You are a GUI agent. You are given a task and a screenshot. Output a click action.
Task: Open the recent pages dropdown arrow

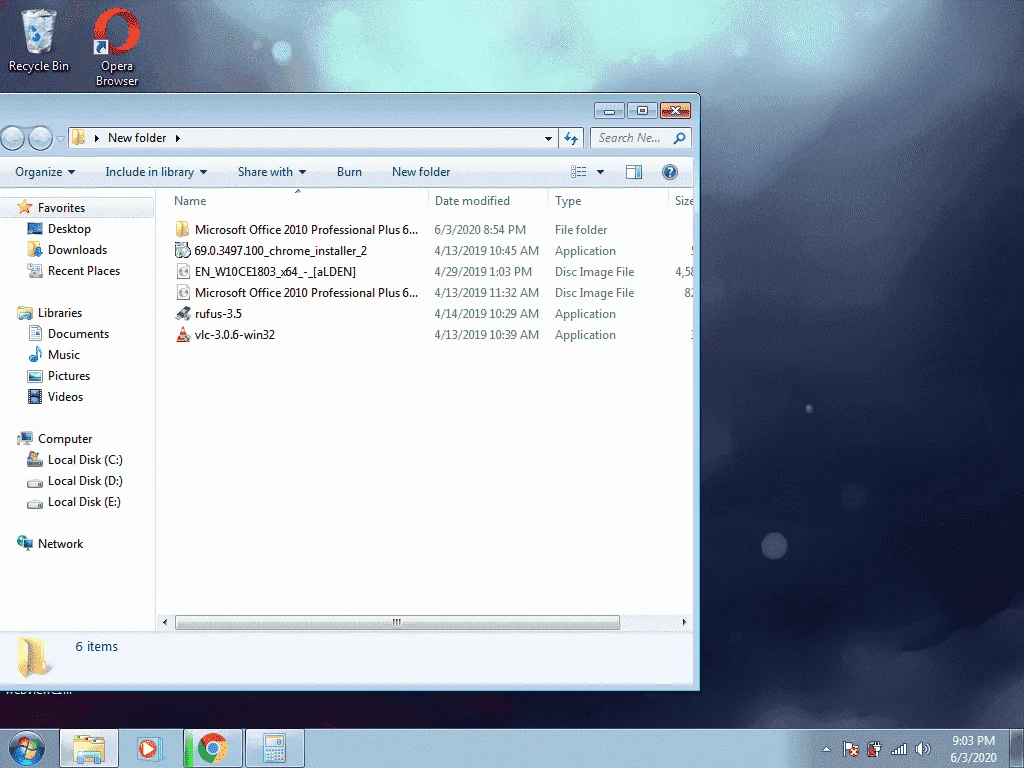click(x=60, y=138)
